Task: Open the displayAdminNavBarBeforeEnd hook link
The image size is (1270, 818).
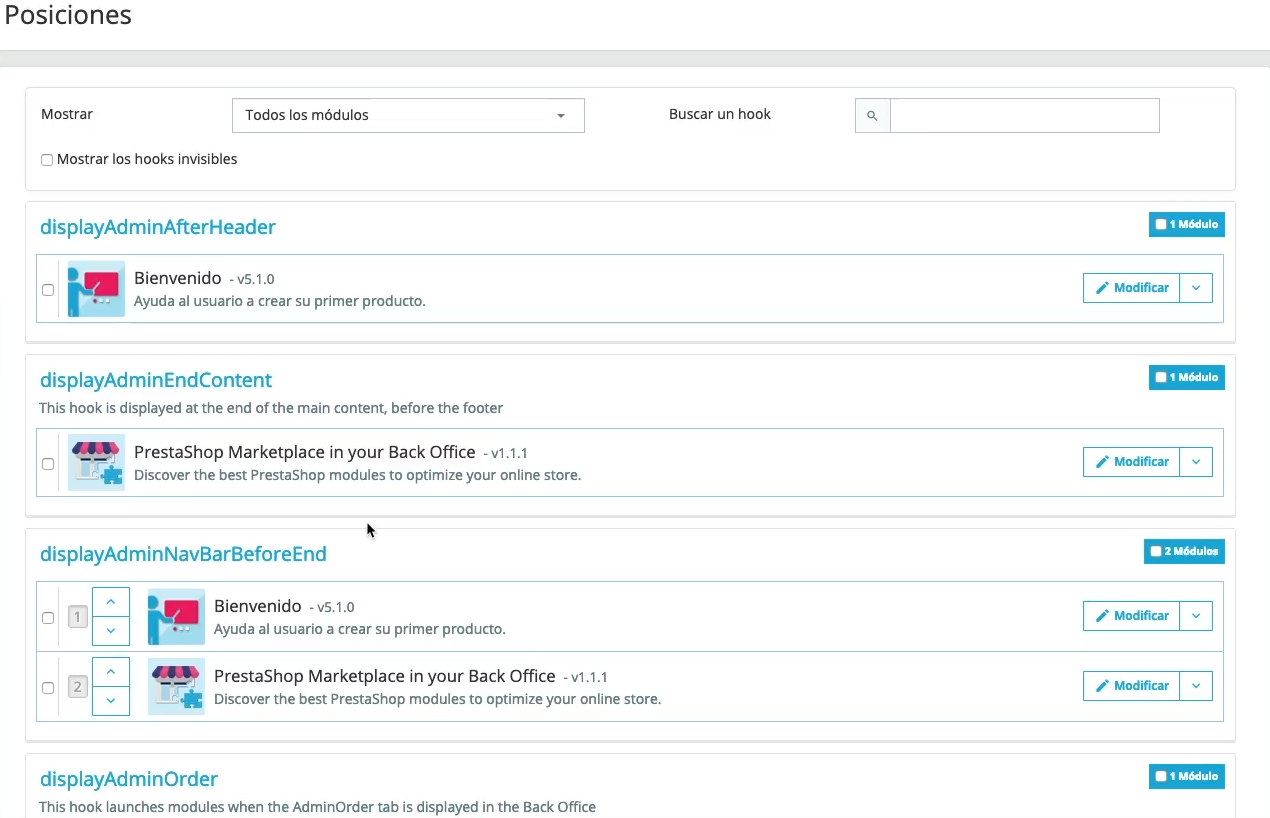Action: 183,554
